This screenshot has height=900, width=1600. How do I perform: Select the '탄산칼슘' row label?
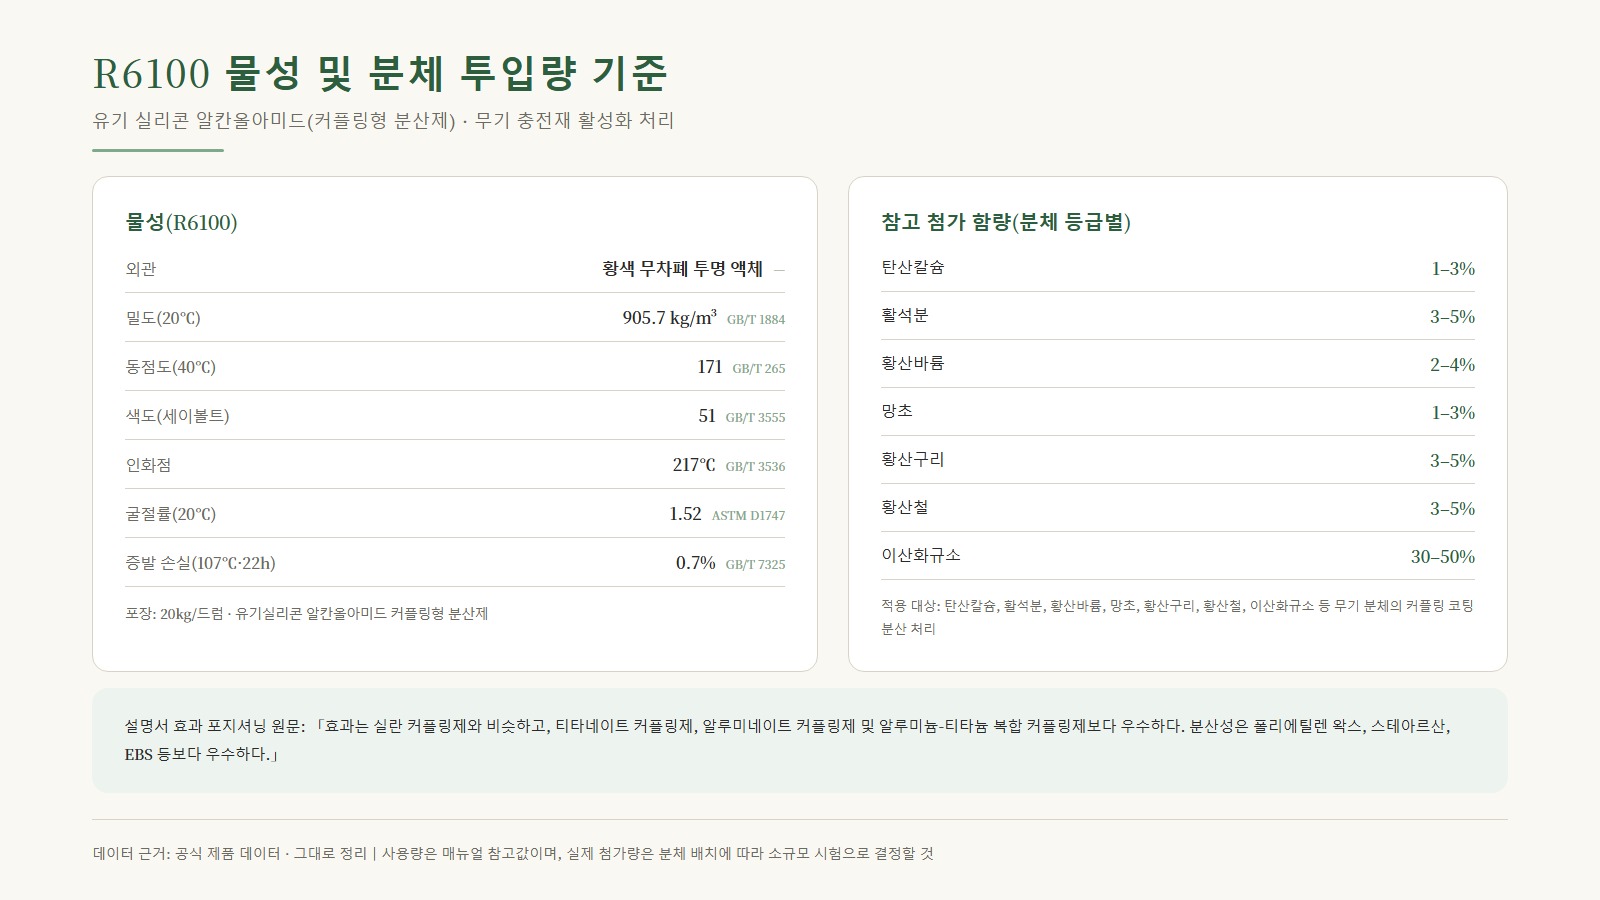(913, 267)
